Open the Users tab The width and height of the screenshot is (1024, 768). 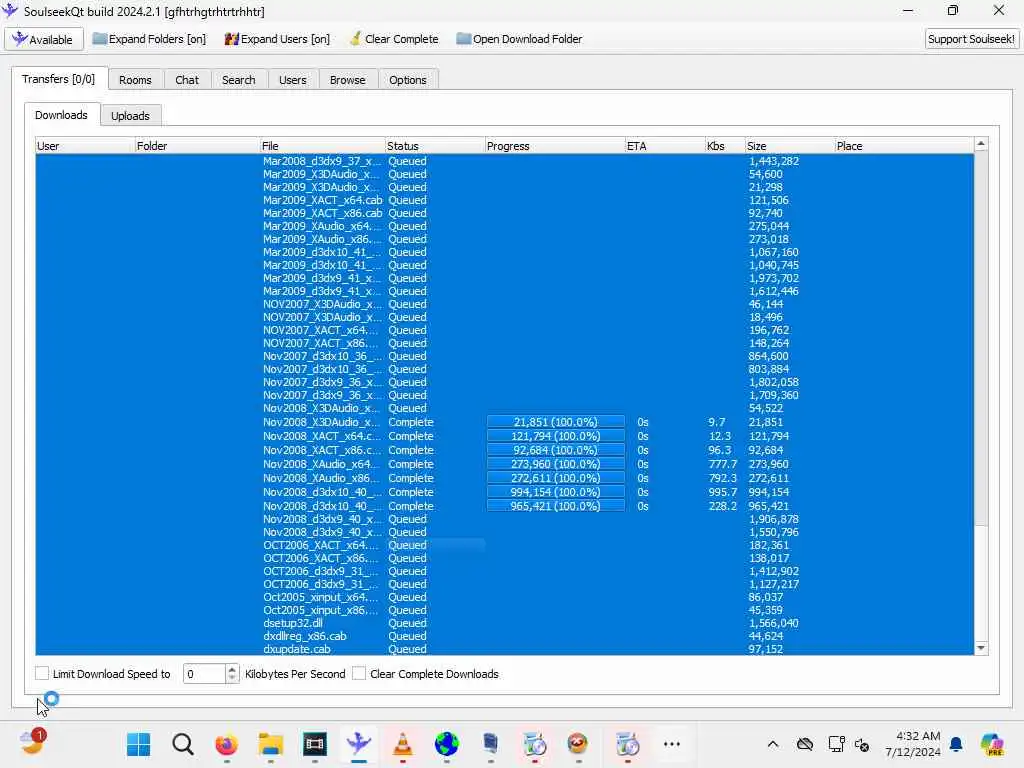click(x=293, y=80)
